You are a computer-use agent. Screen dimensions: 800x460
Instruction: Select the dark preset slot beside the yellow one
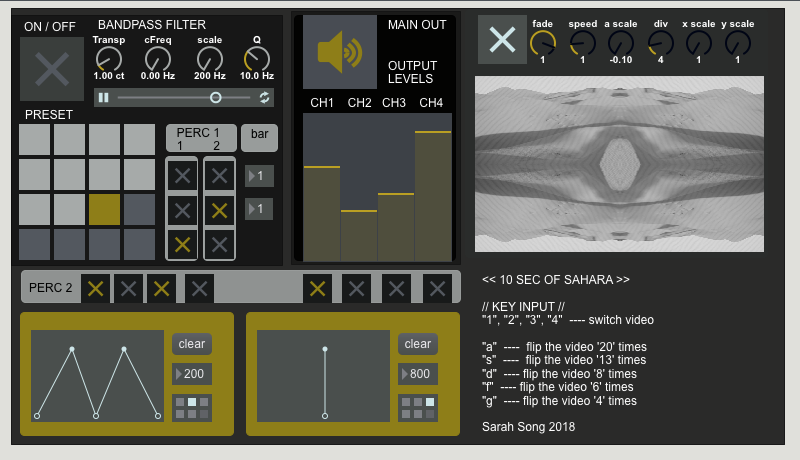(x=139, y=209)
